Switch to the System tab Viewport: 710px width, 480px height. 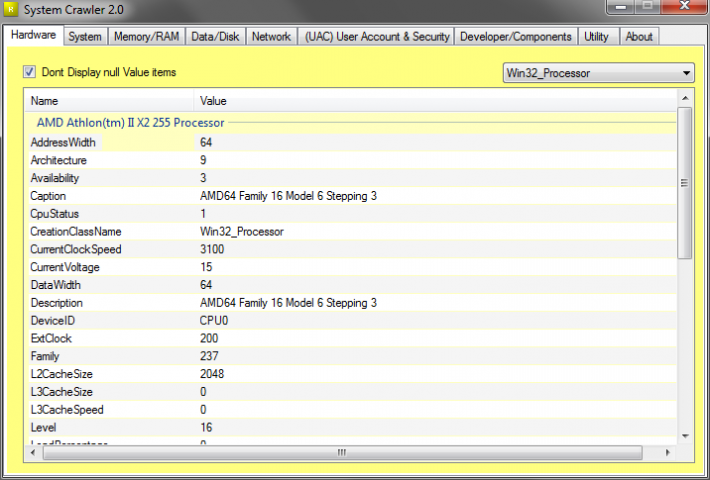(85, 37)
